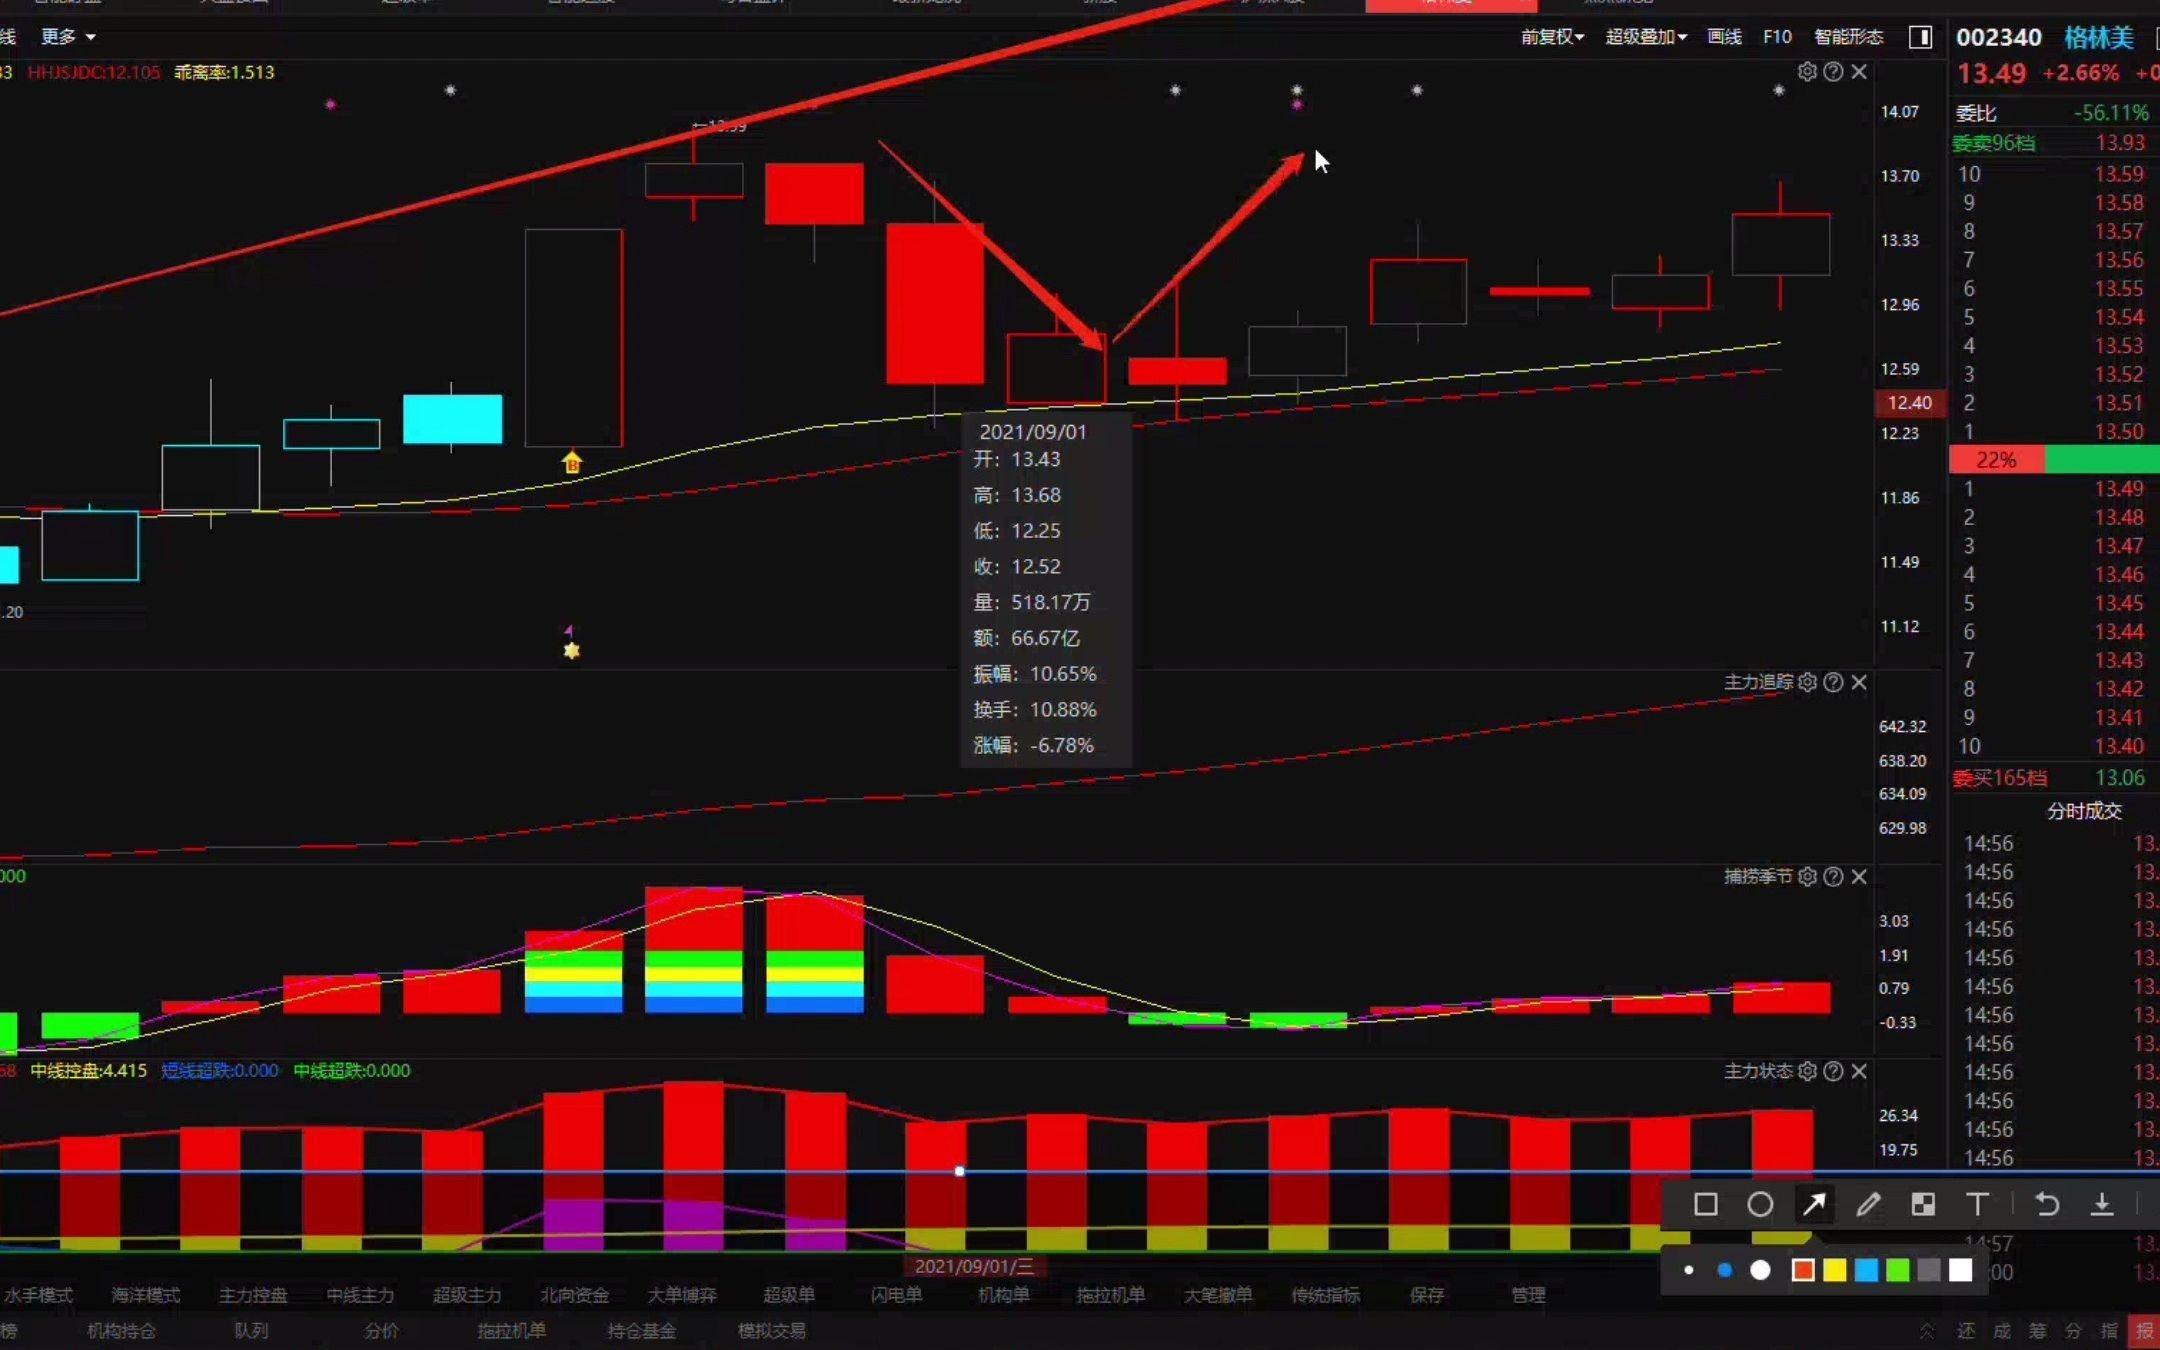Open help icon of 主力追踪 panel

click(1833, 682)
